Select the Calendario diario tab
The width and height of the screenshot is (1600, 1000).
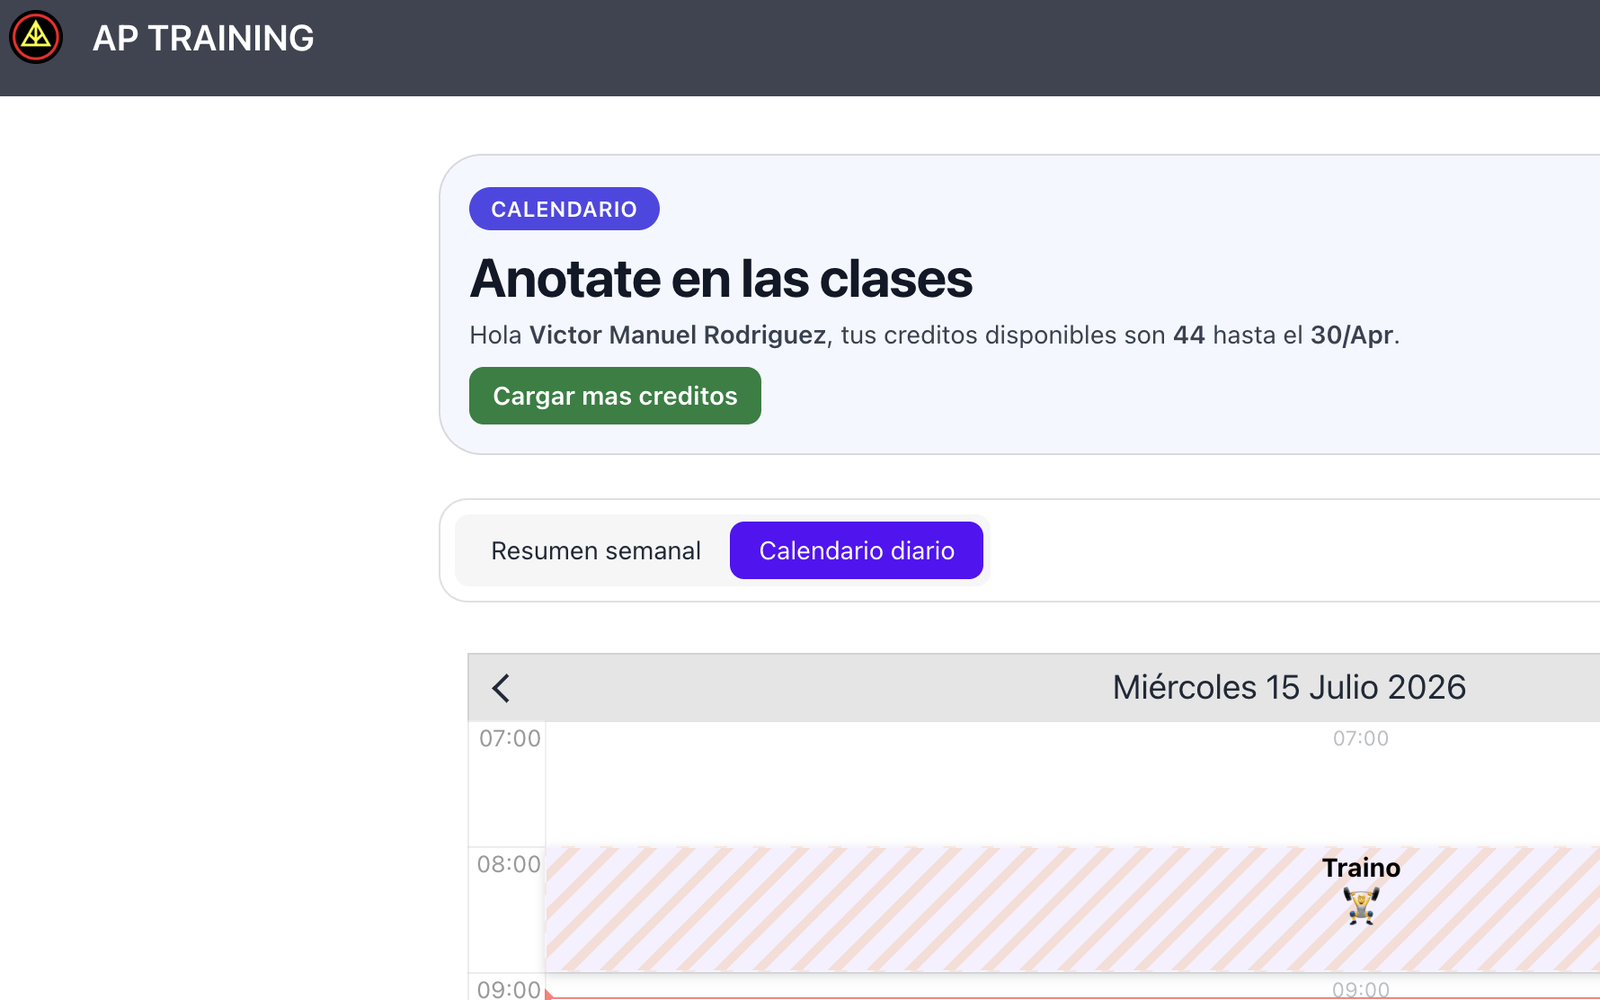[x=856, y=550]
